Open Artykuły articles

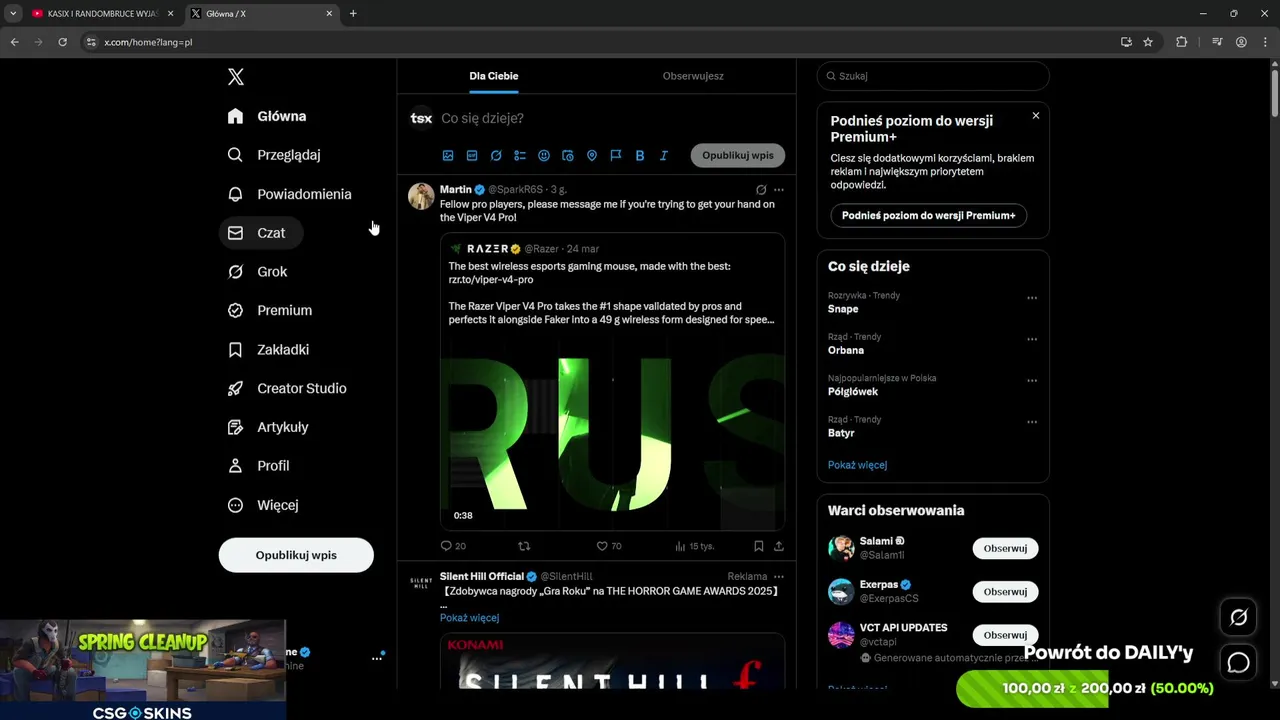268,427
